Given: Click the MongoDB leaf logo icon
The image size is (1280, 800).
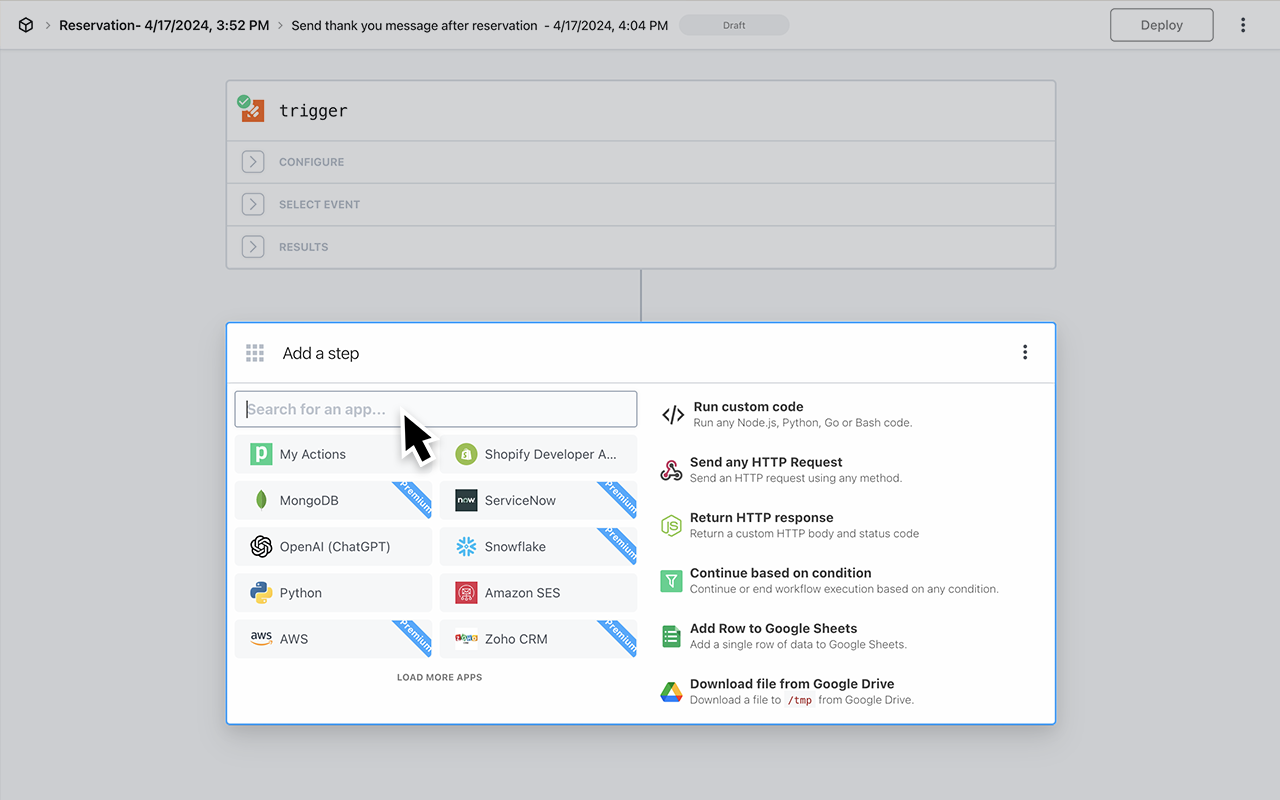Looking at the screenshot, I should pyautogui.click(x=261, y=500).
